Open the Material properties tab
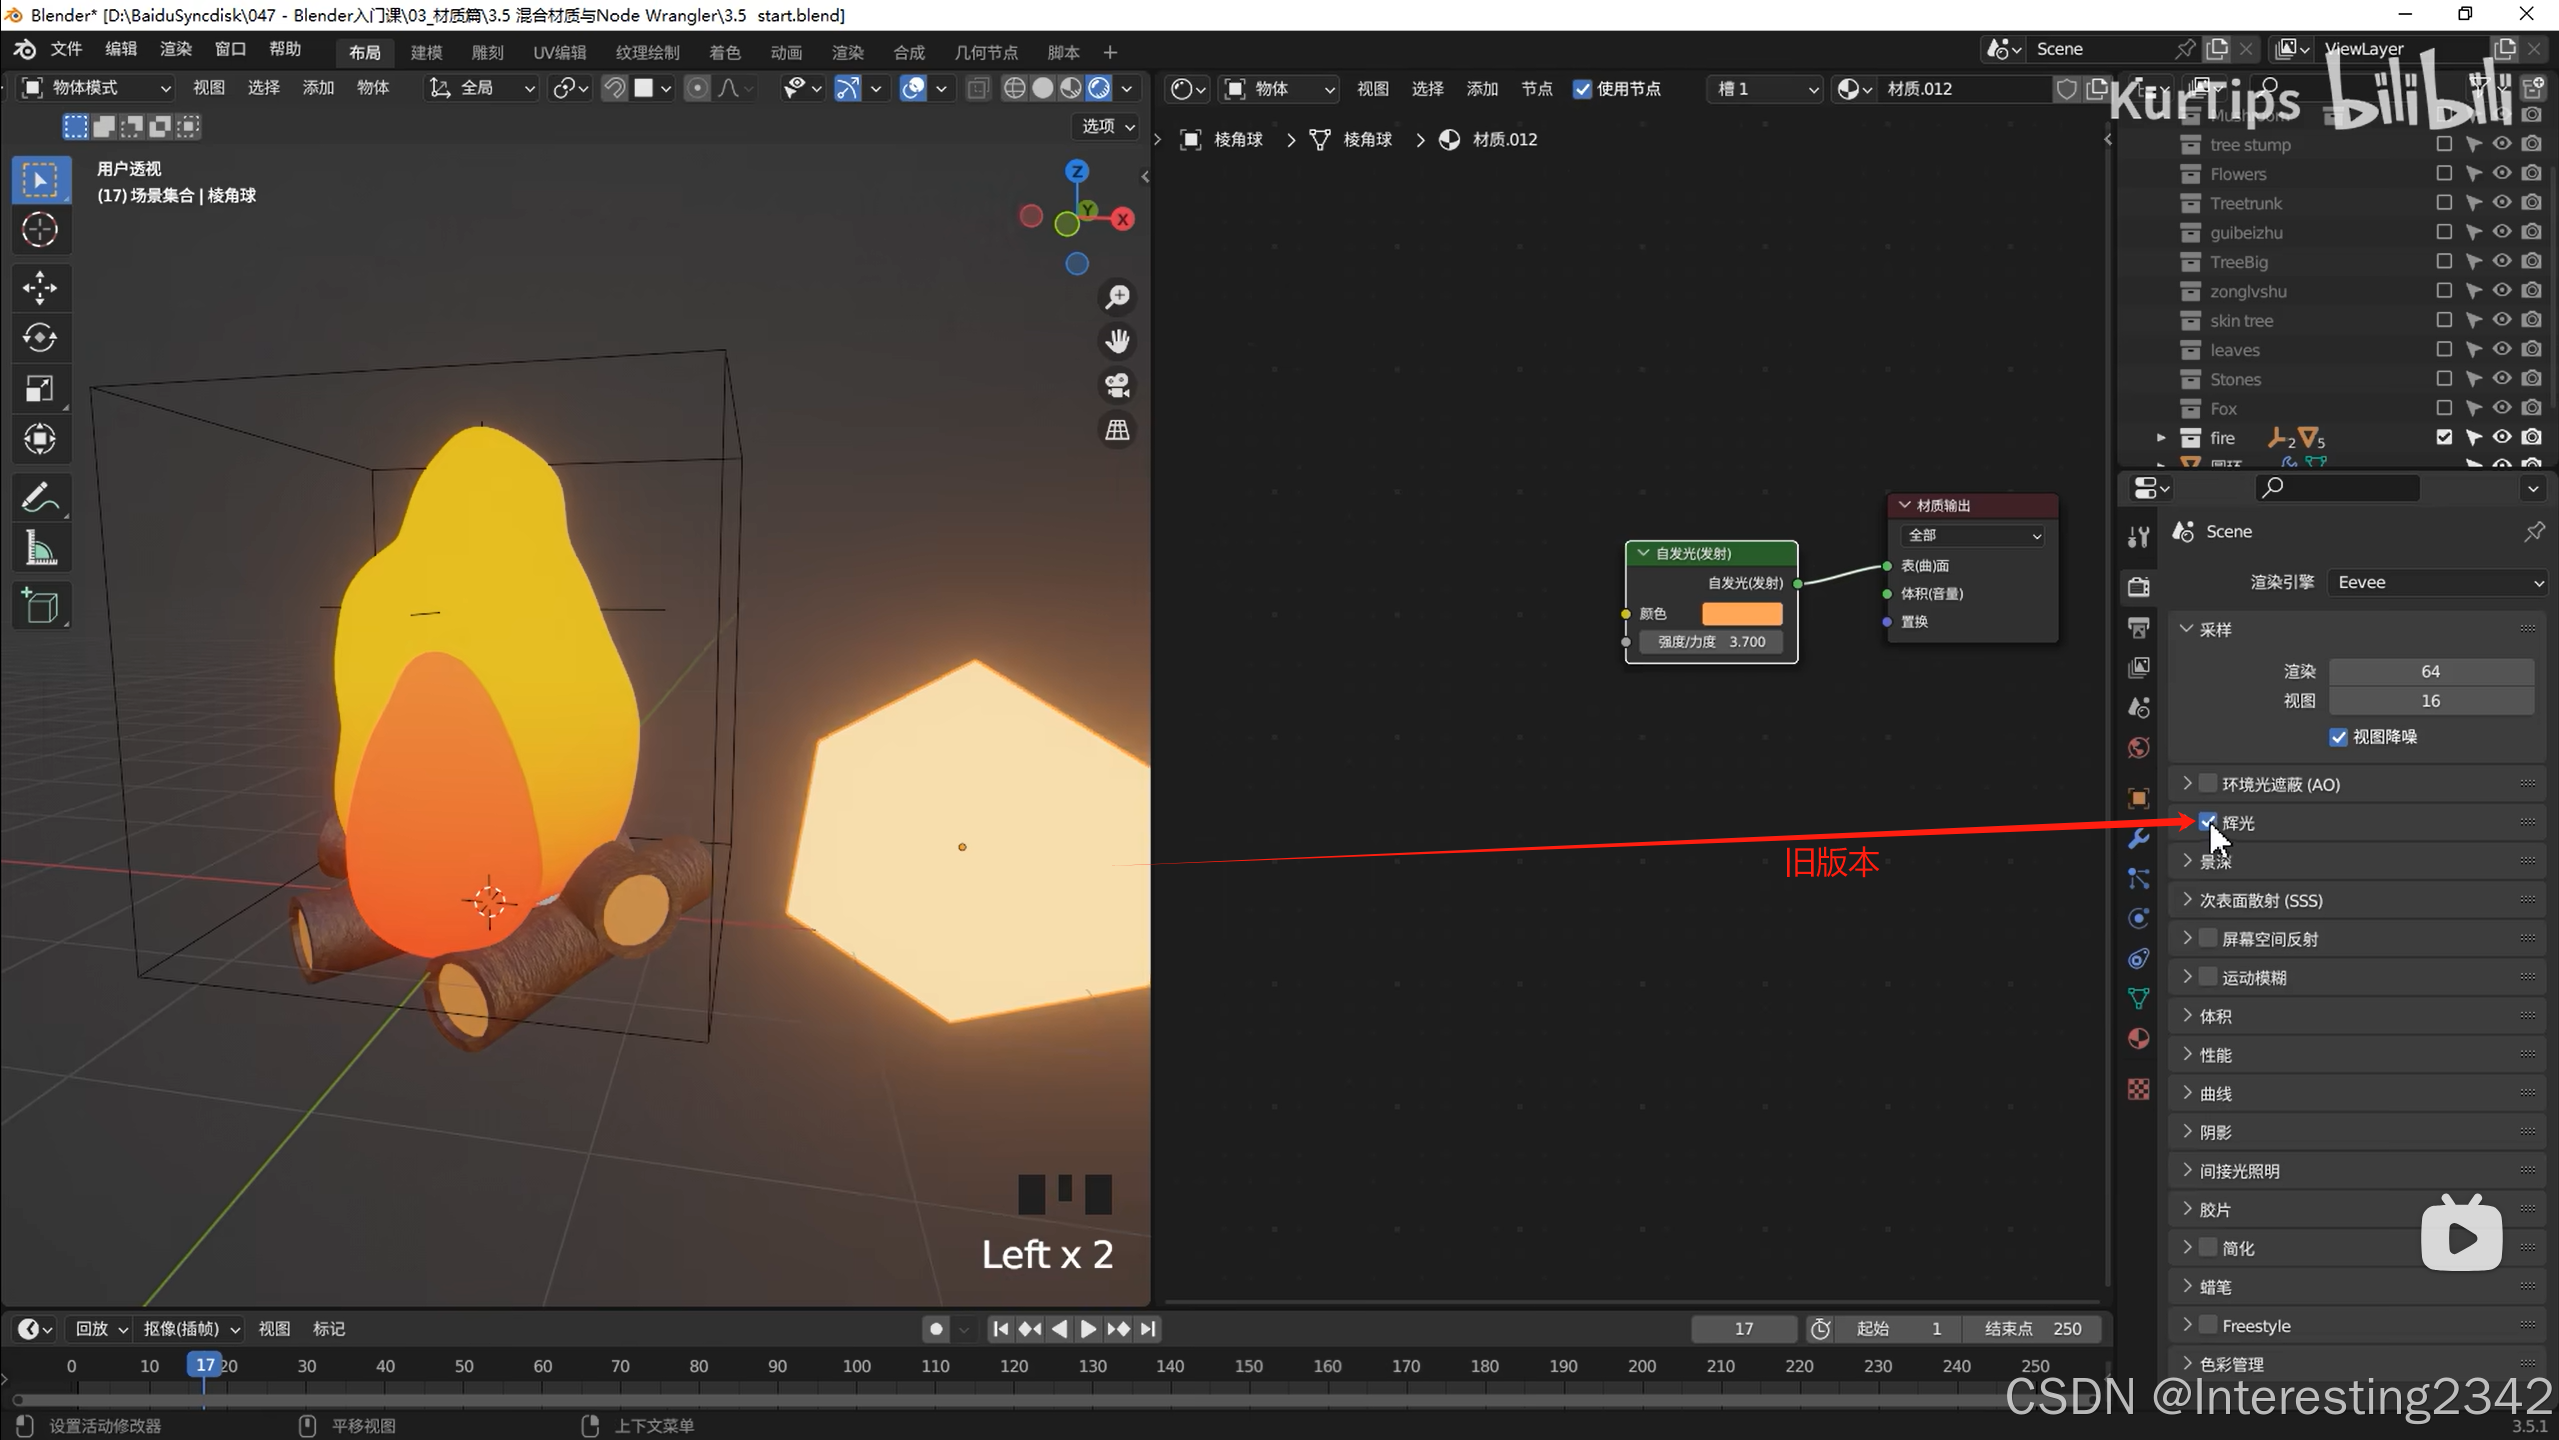2559x1440 pixels. coord(2139,1039)
